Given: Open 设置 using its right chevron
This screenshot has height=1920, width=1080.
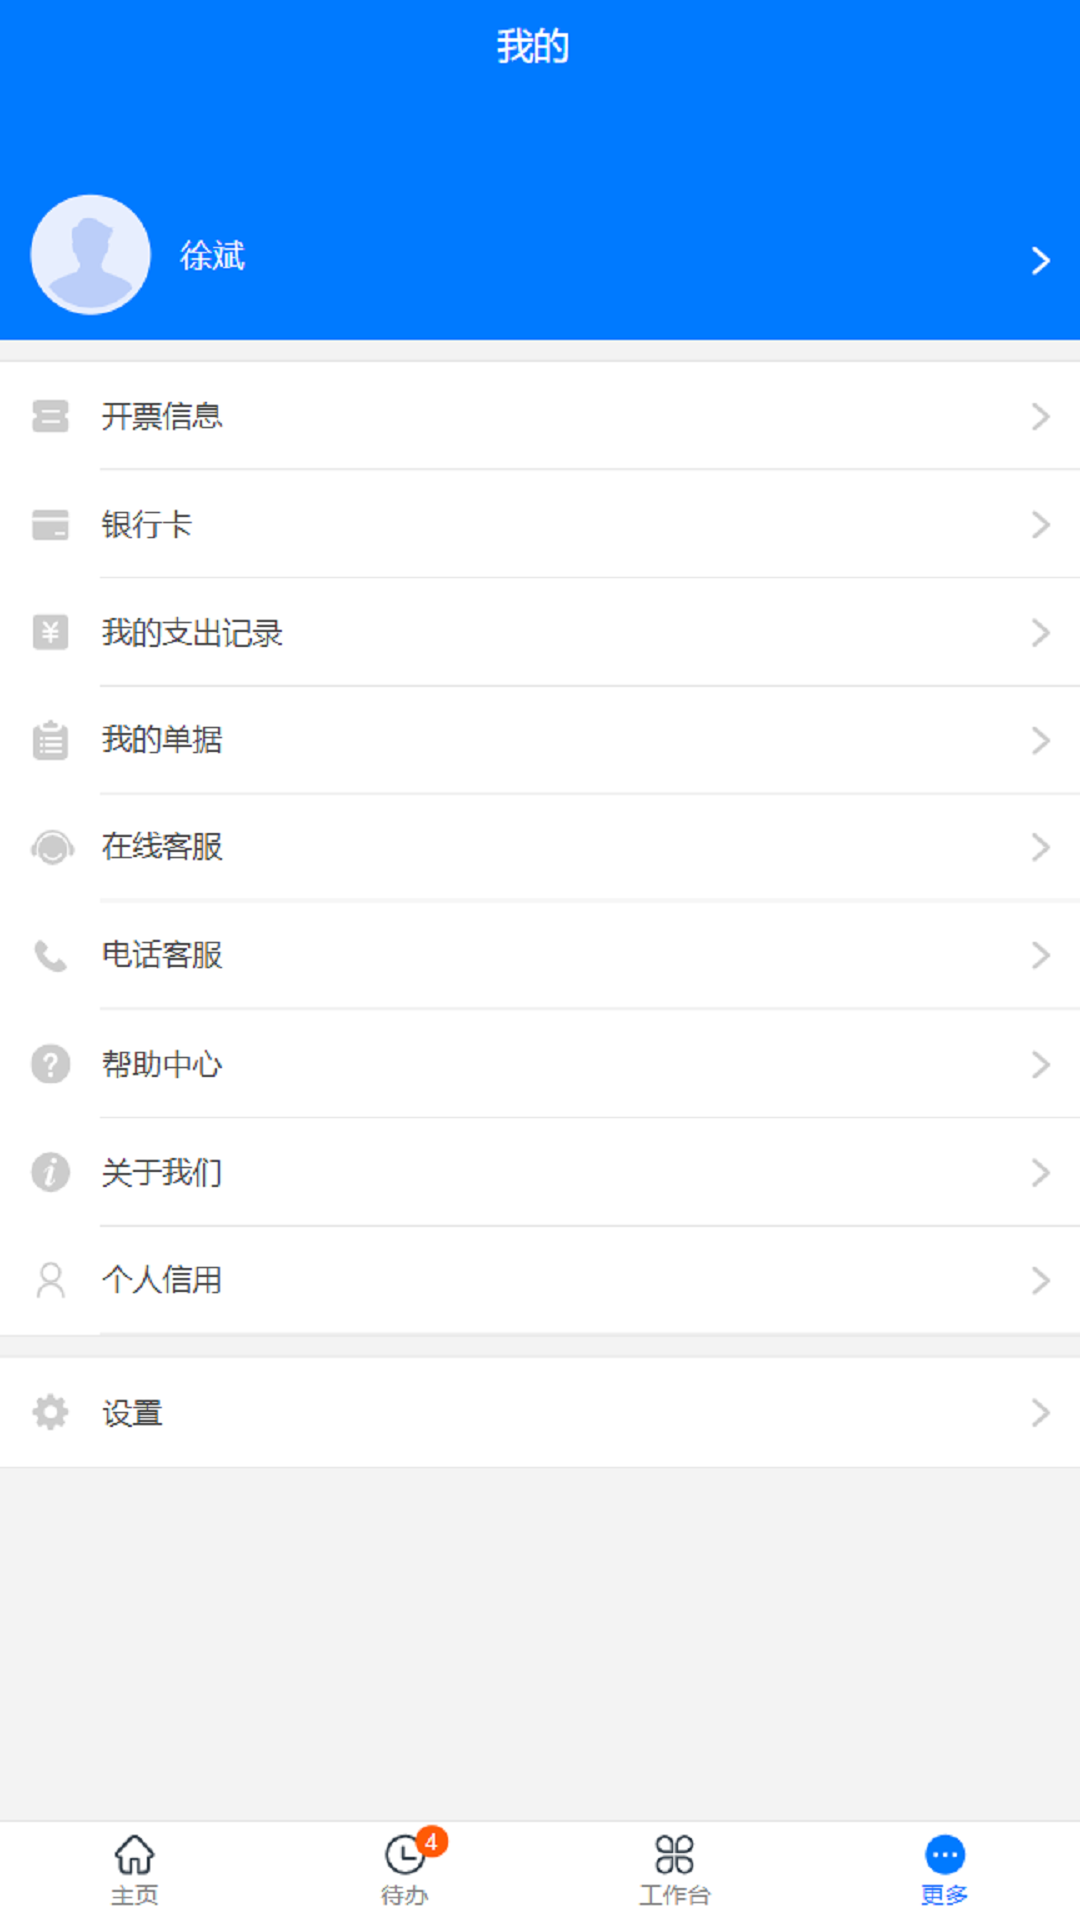Looking at the screenshot, I should click(1040, 1412).
